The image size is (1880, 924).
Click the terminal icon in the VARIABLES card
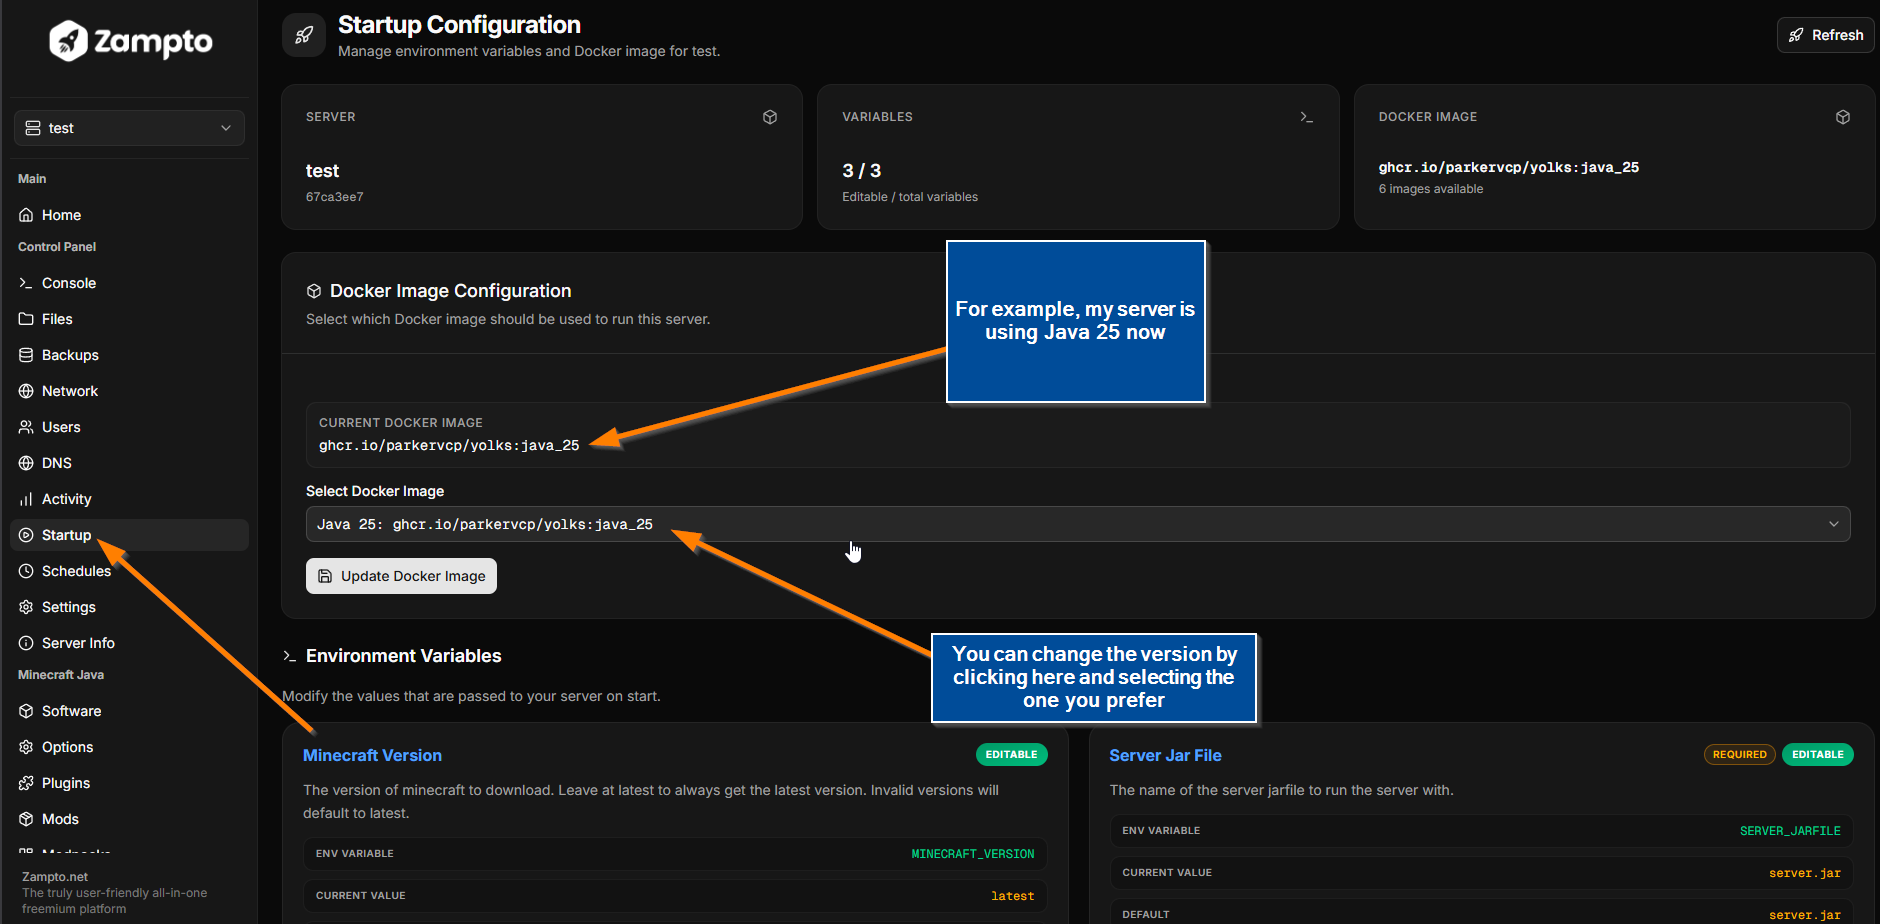pos(1306,117)
